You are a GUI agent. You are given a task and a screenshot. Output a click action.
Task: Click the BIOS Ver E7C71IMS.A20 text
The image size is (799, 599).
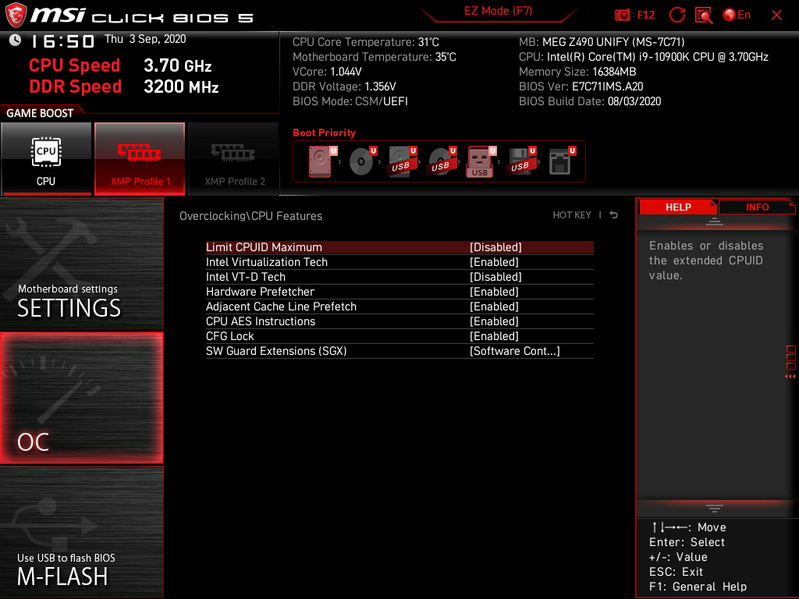tap(581, 87)
